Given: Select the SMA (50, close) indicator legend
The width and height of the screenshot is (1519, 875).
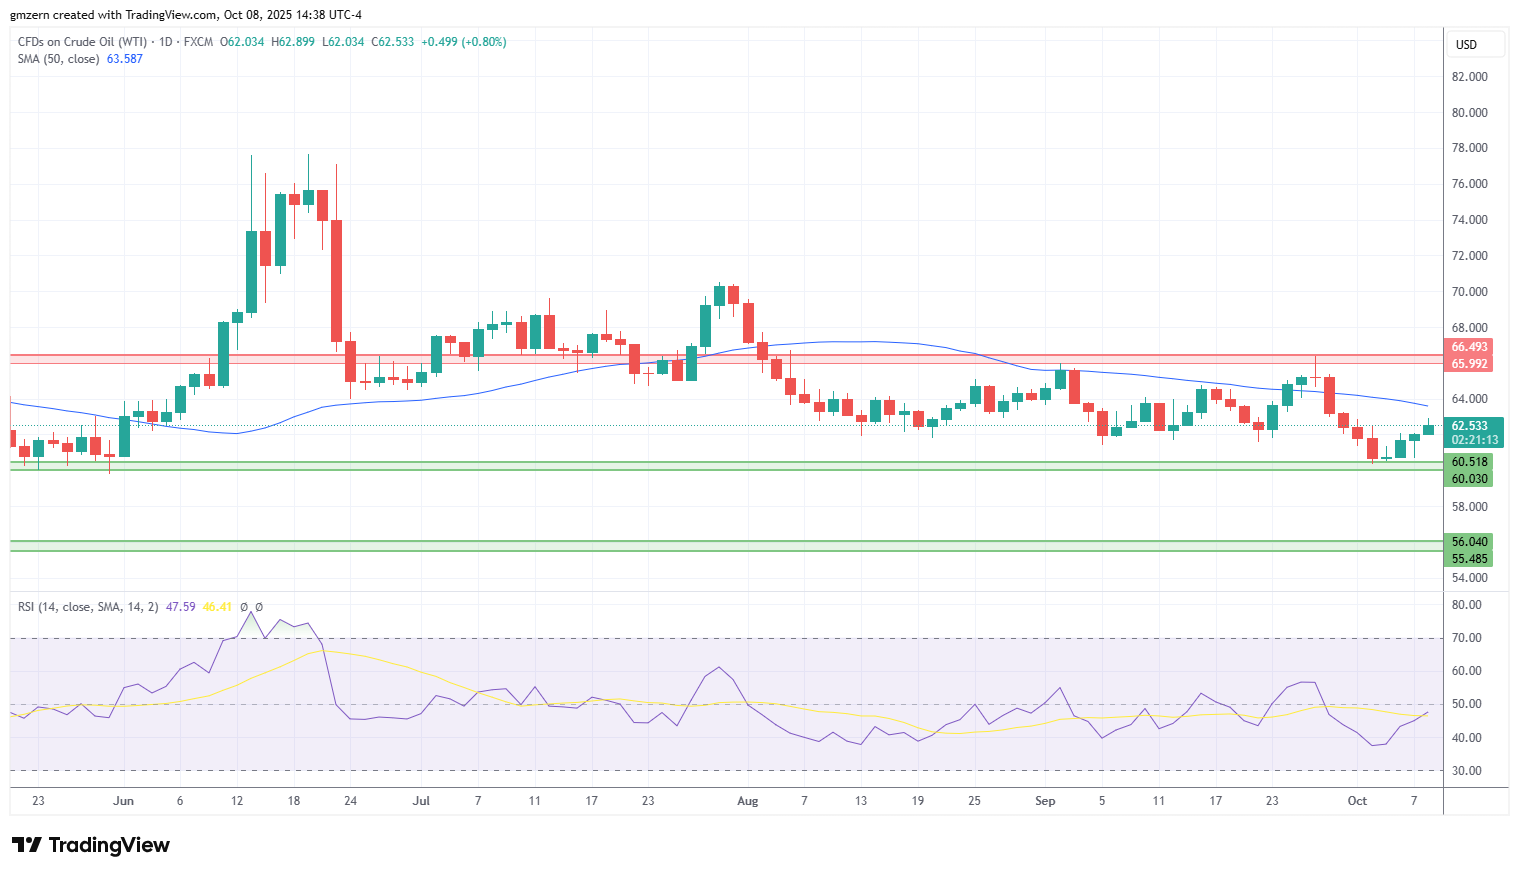Looking at the screenshot, I should click(58, 59).
